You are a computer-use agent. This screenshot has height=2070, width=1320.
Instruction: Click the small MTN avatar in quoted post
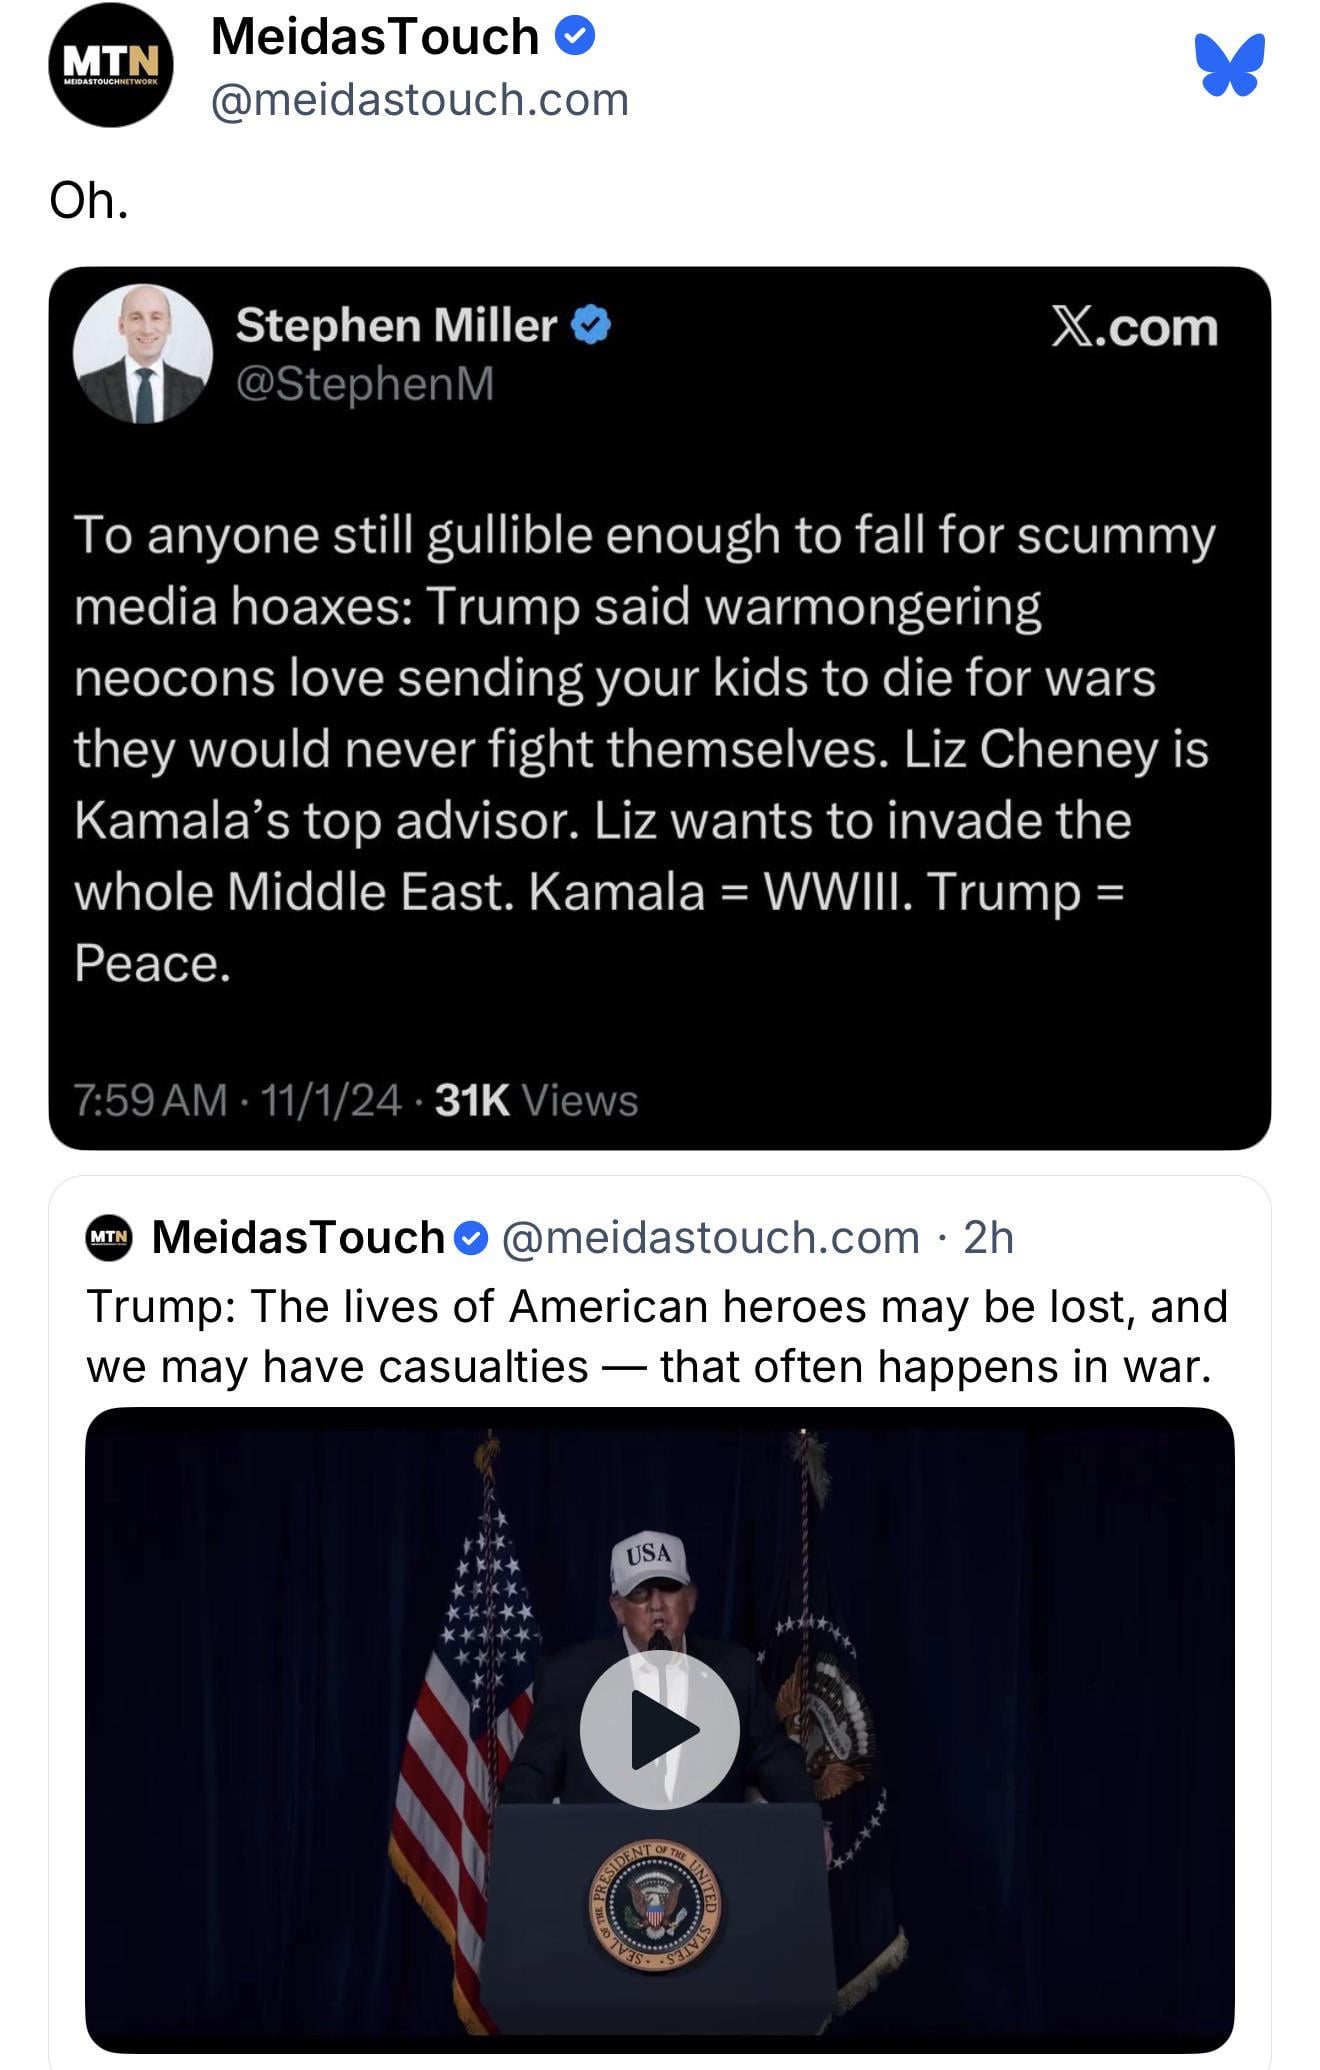coord(110,1237)
